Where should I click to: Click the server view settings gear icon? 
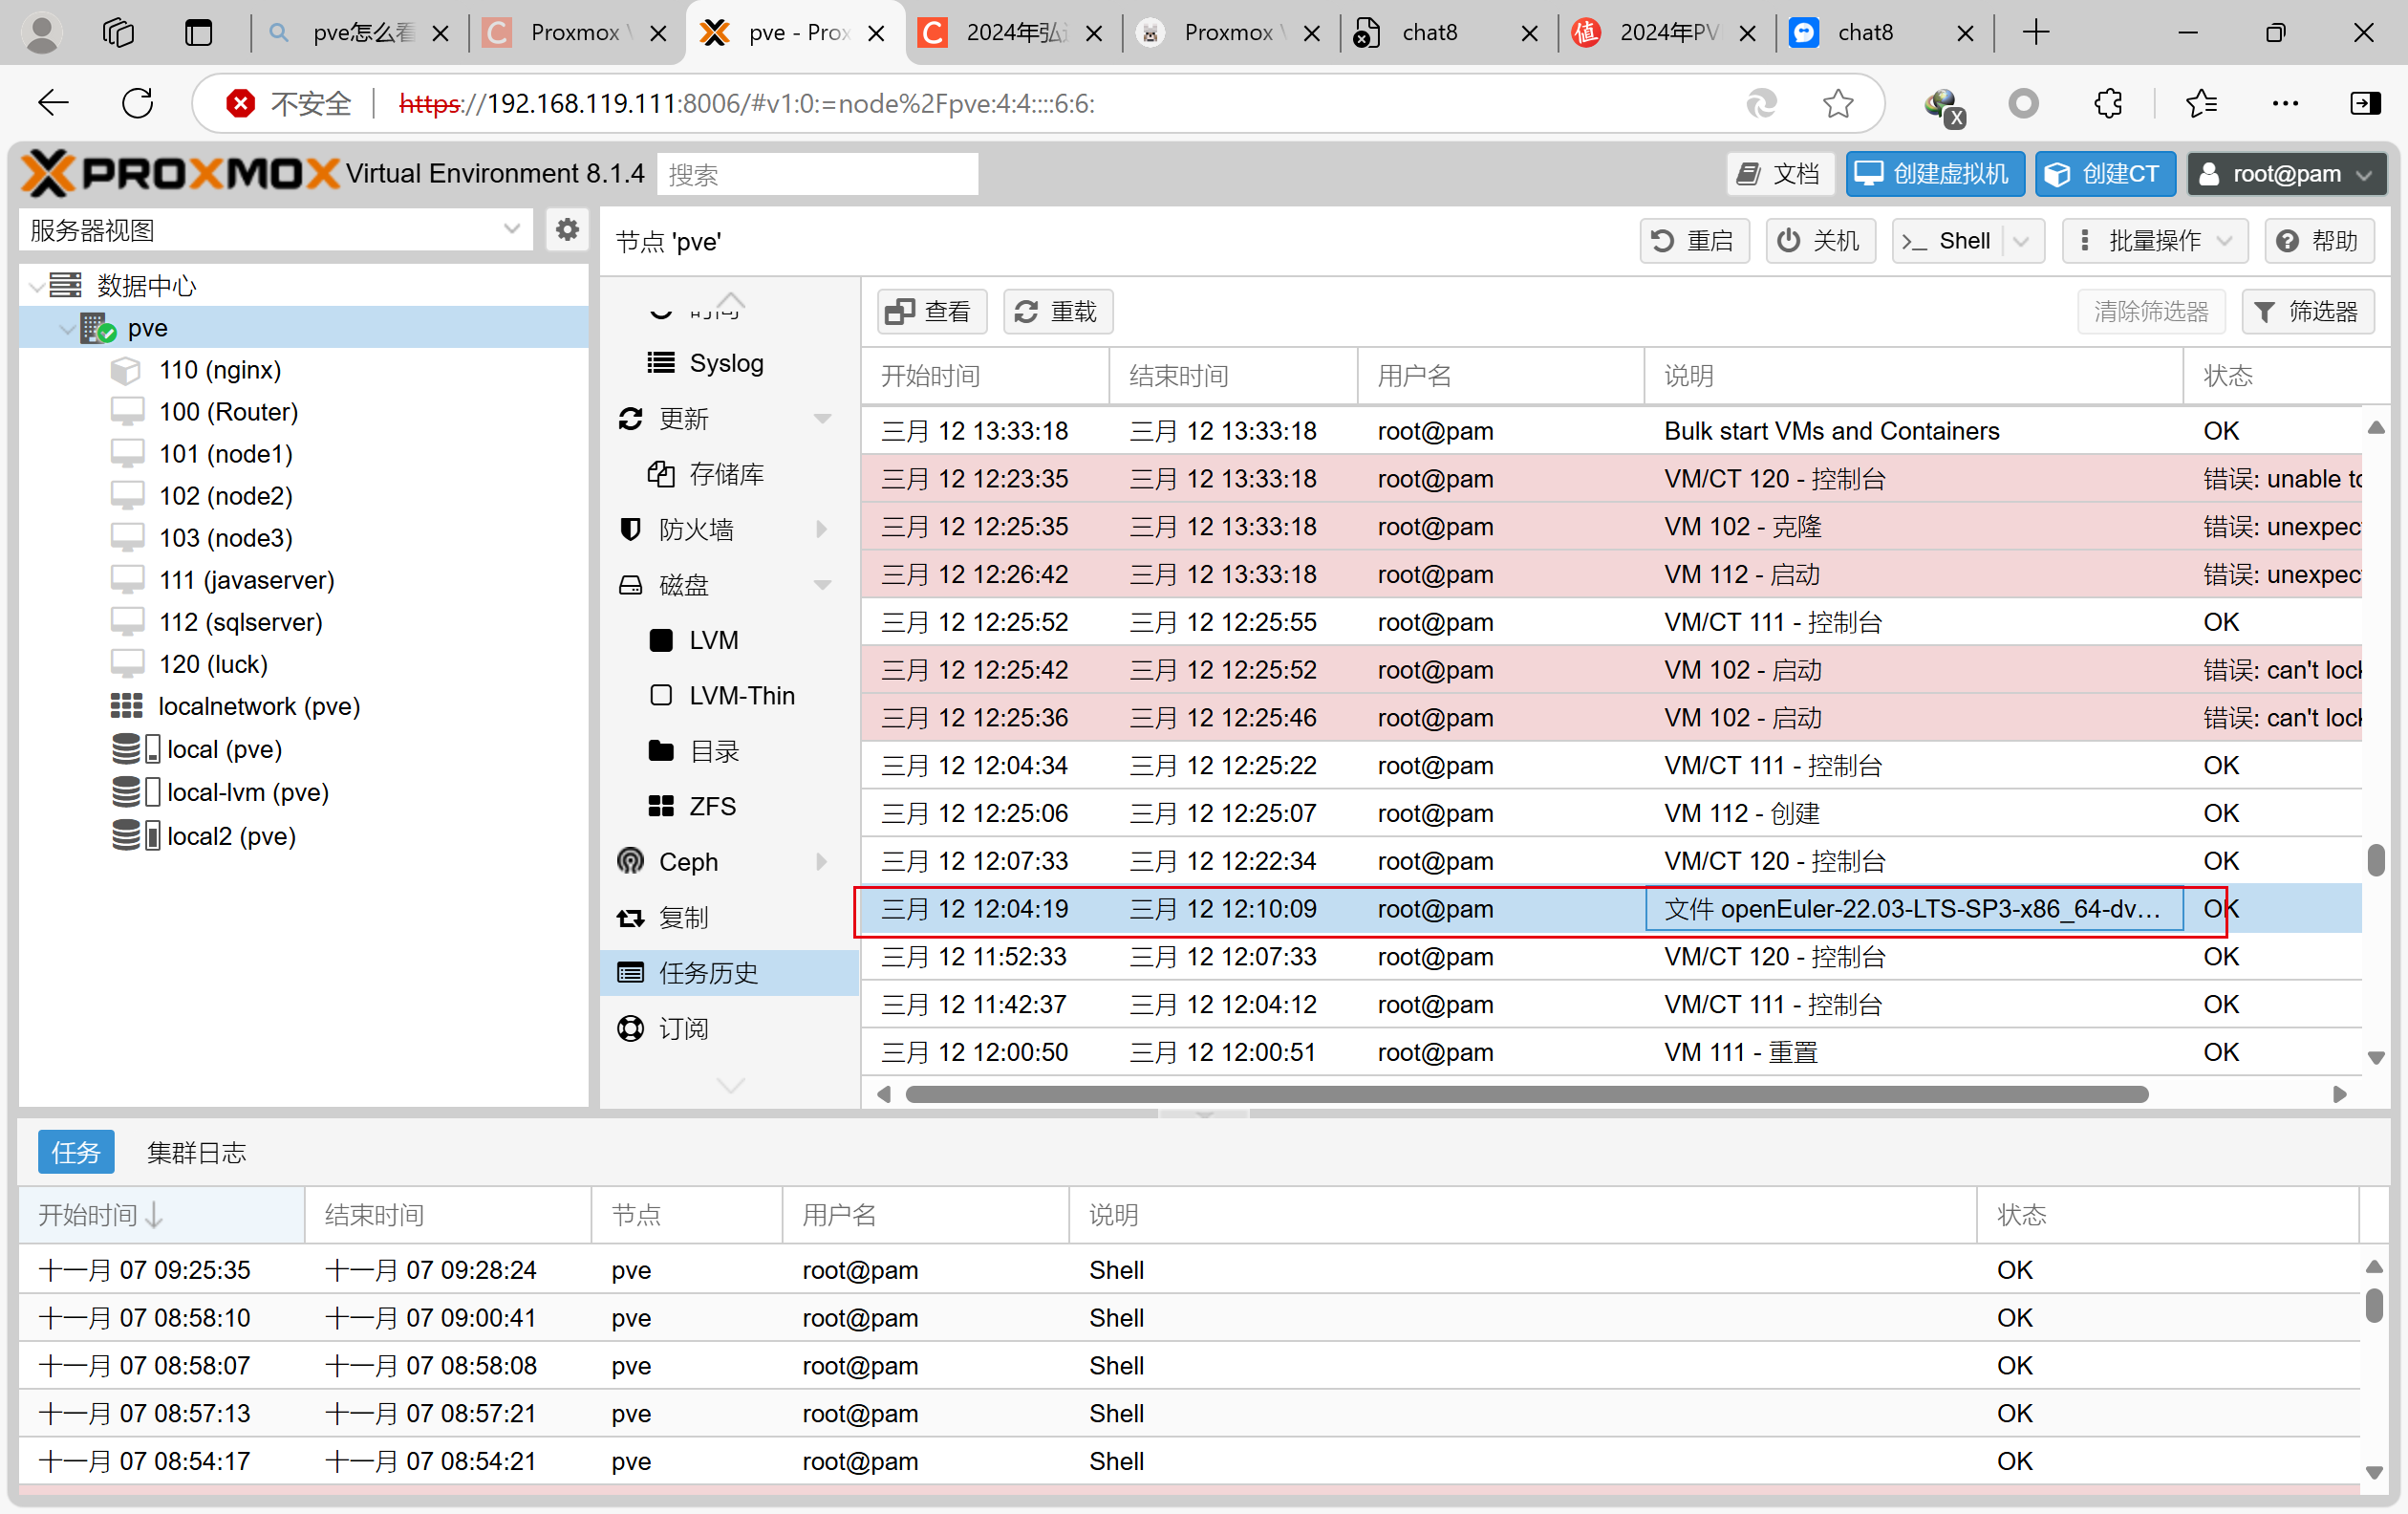pos(567,230)
